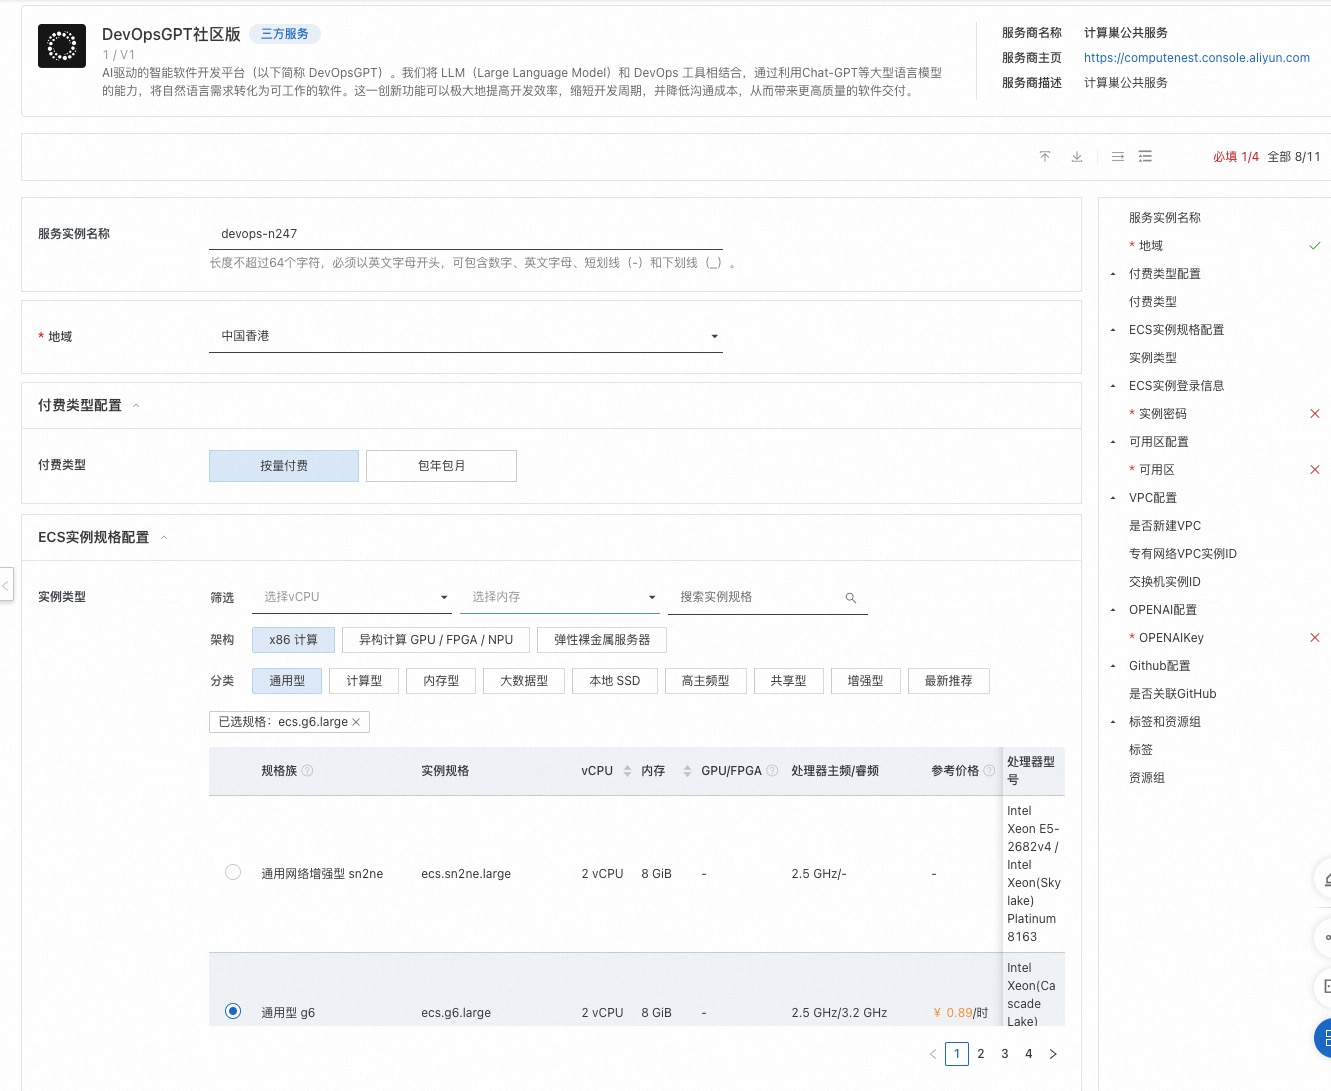Select the 内存型 category tab
The image size is (1331, 1091).
coord(441,681)
